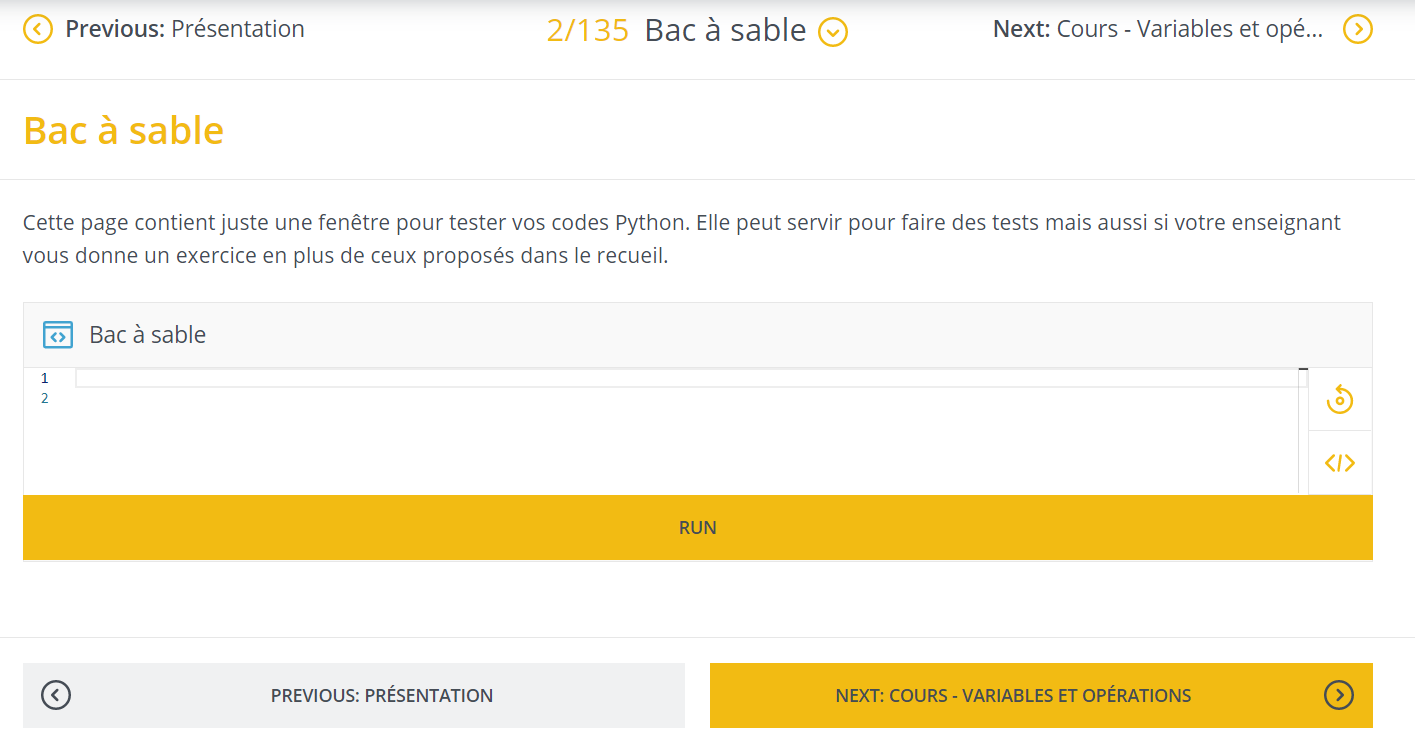Viewport: 1415px width, 741px height.
Task: Run the code with the RUN button
Action: 698,527
